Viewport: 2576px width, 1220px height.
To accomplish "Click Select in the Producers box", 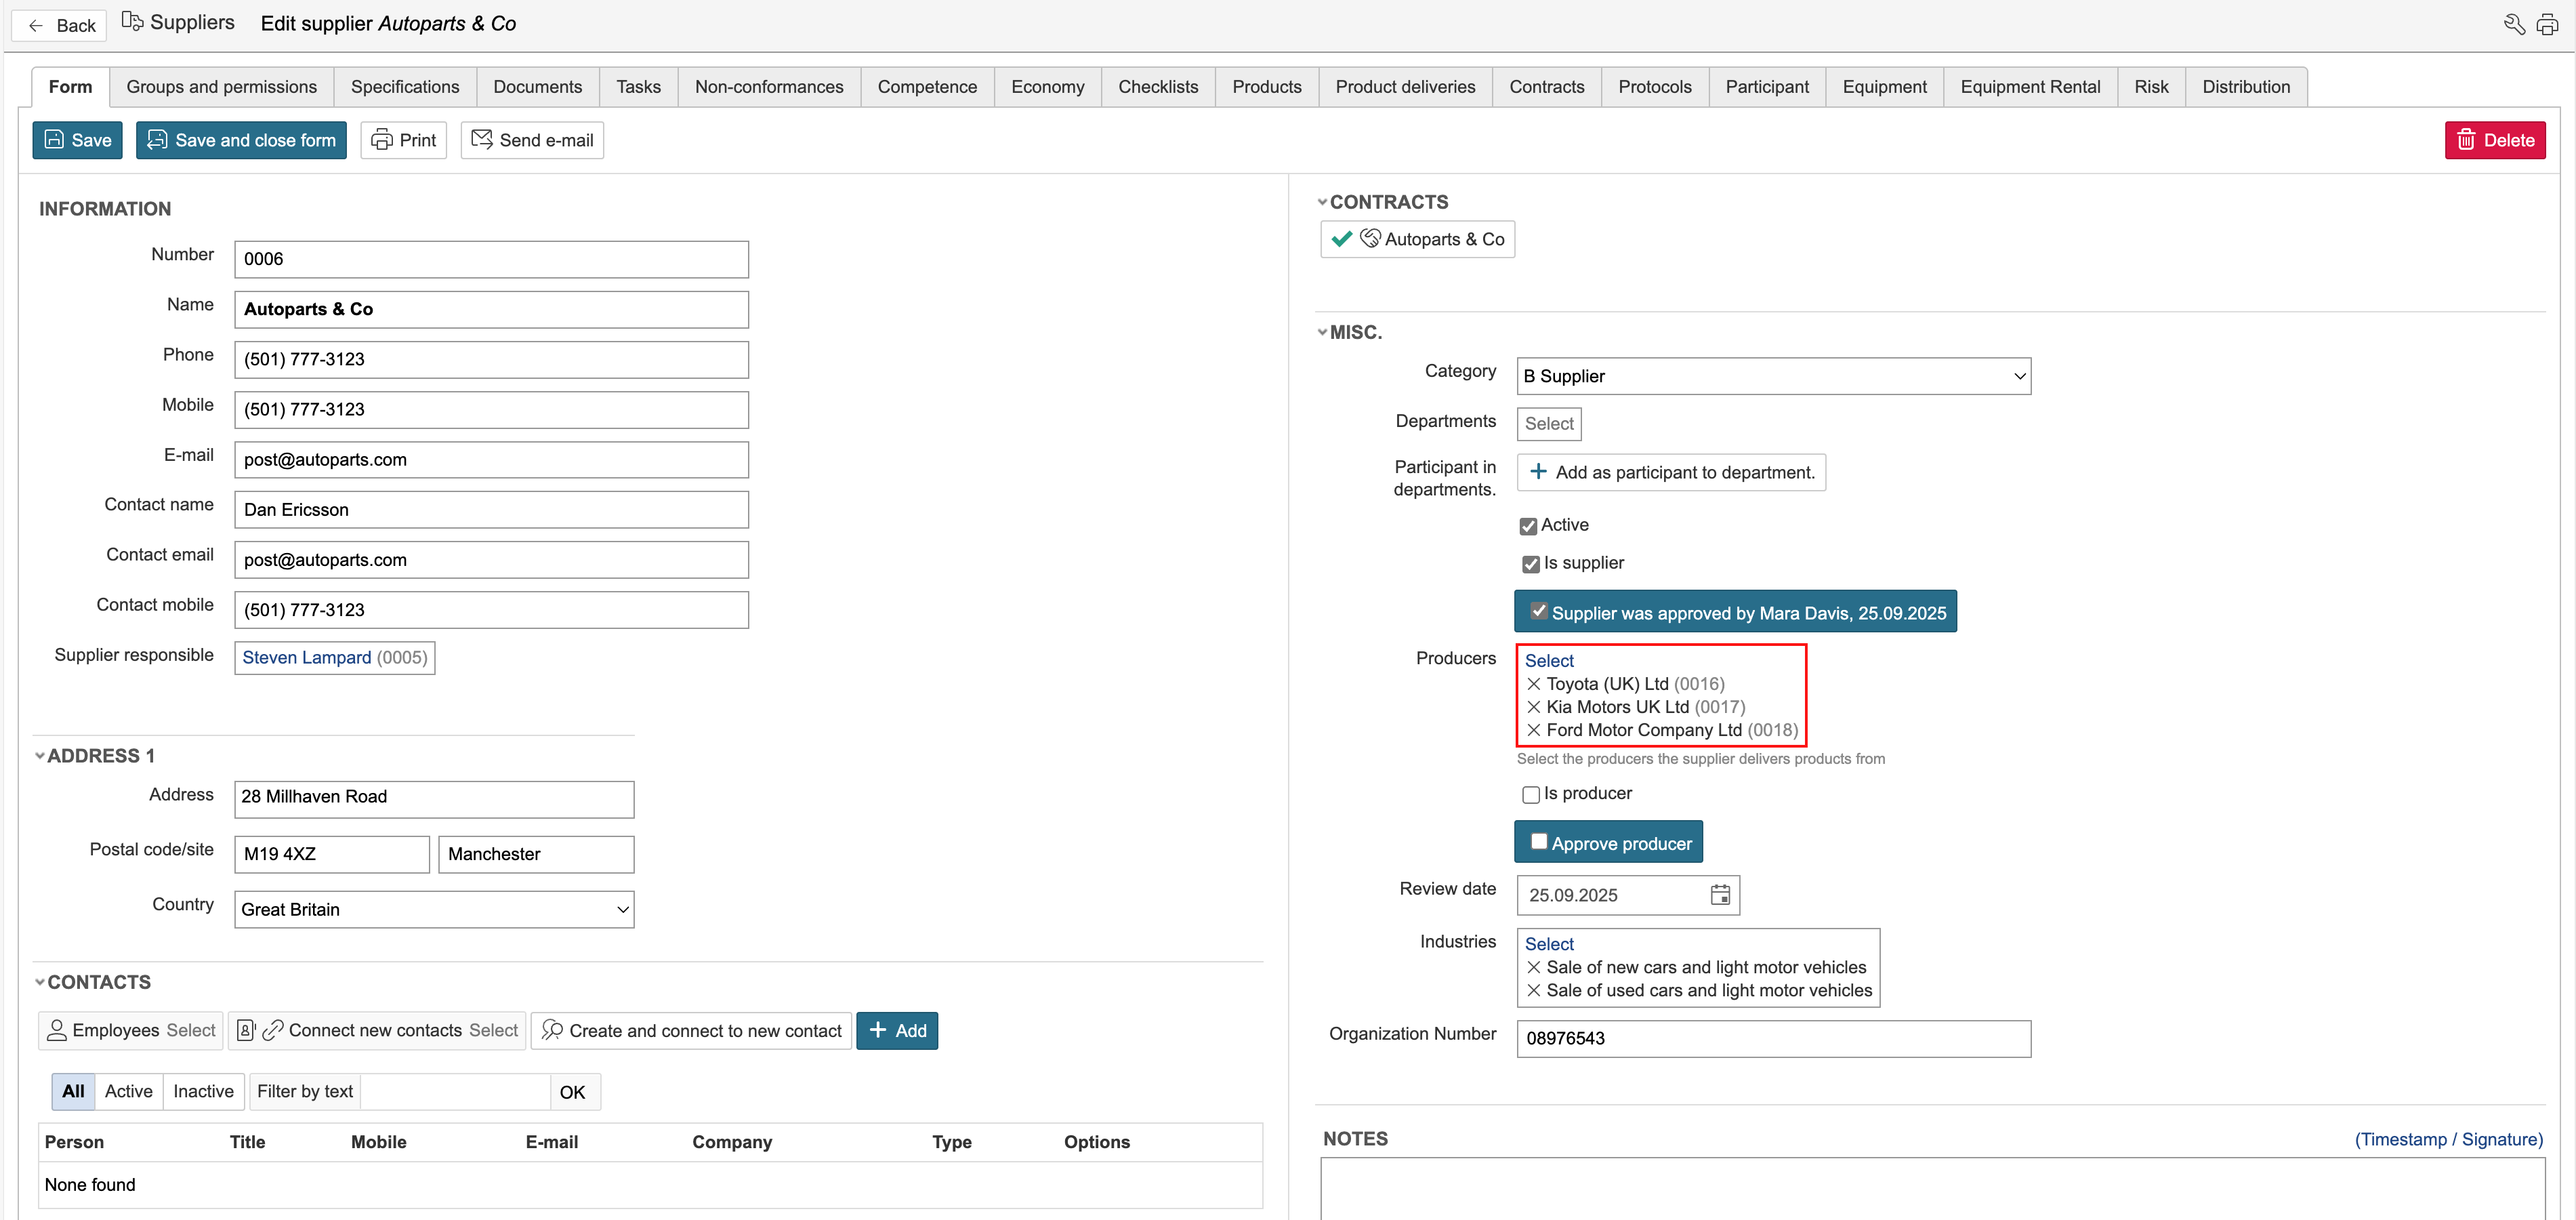I will (x=1549, y=661).
